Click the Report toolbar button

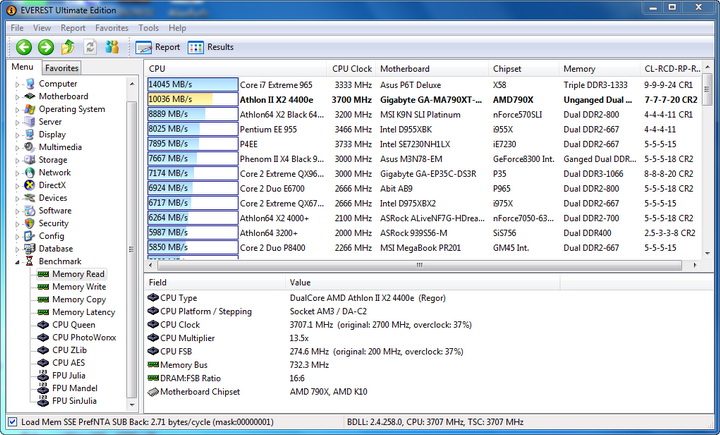point(158,47)
